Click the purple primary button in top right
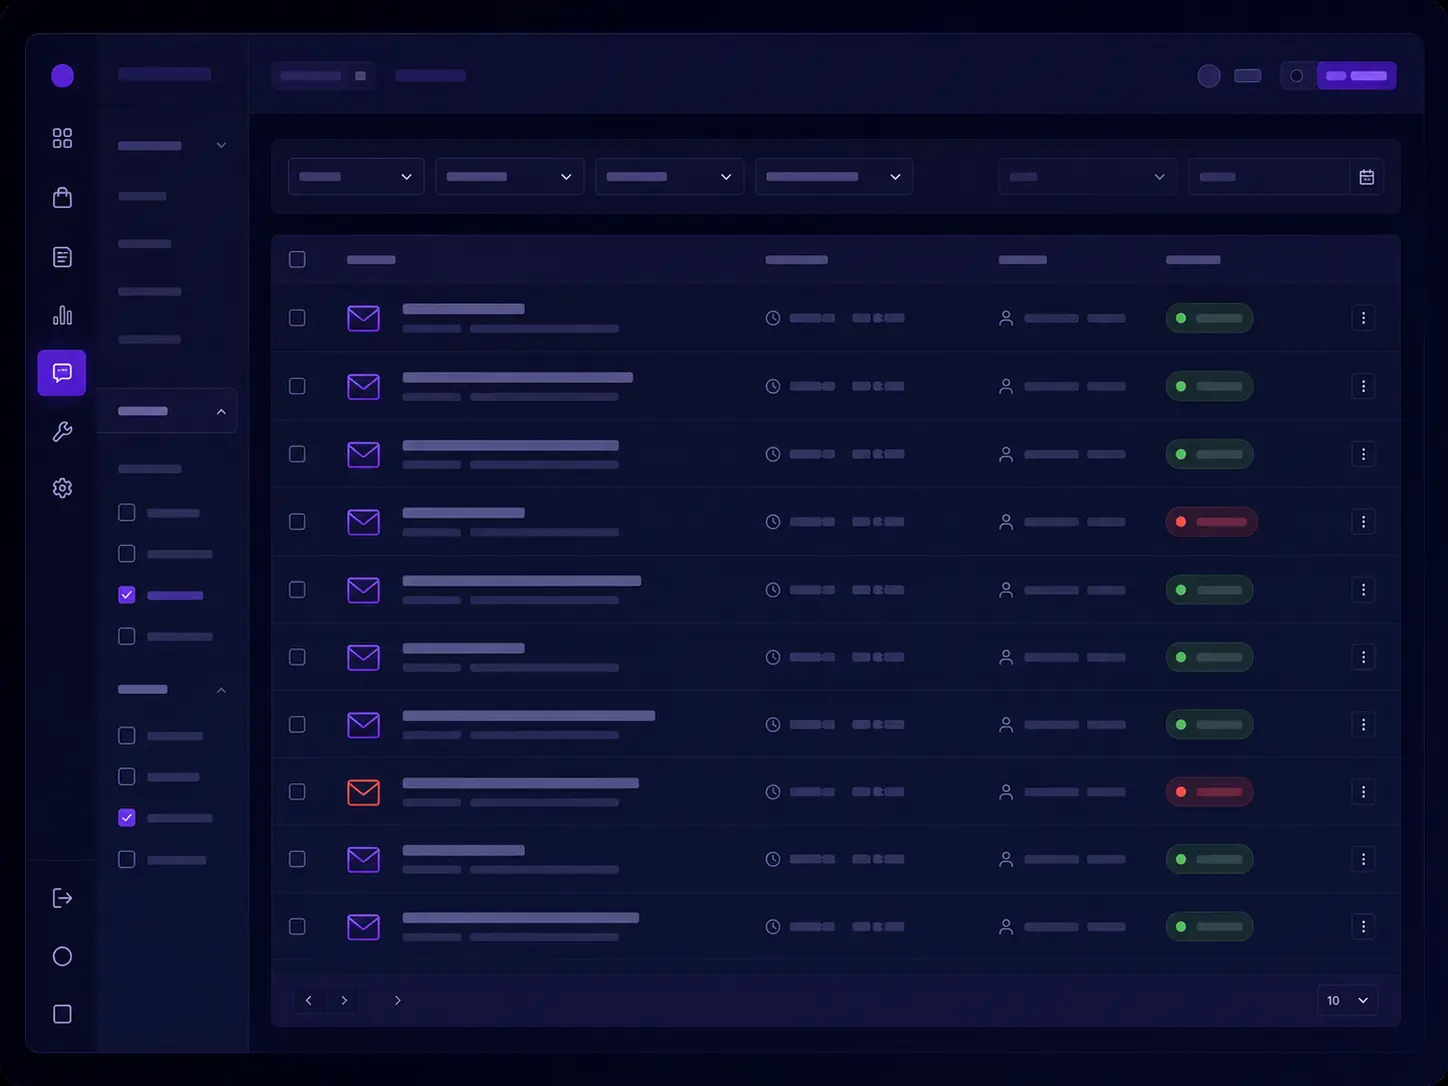Viewport: 1448px width, 1086px height. [1356, 76]
